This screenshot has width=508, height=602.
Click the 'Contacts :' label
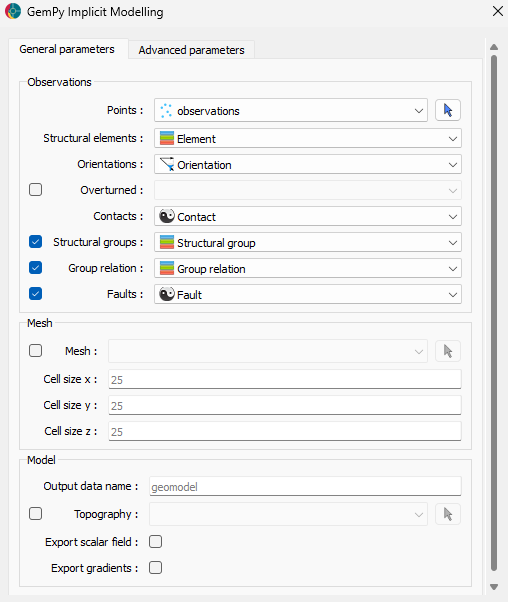click(x=118, y=216)
